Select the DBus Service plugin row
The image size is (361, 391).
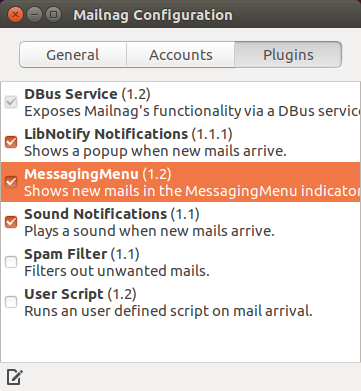click(181, 102)
